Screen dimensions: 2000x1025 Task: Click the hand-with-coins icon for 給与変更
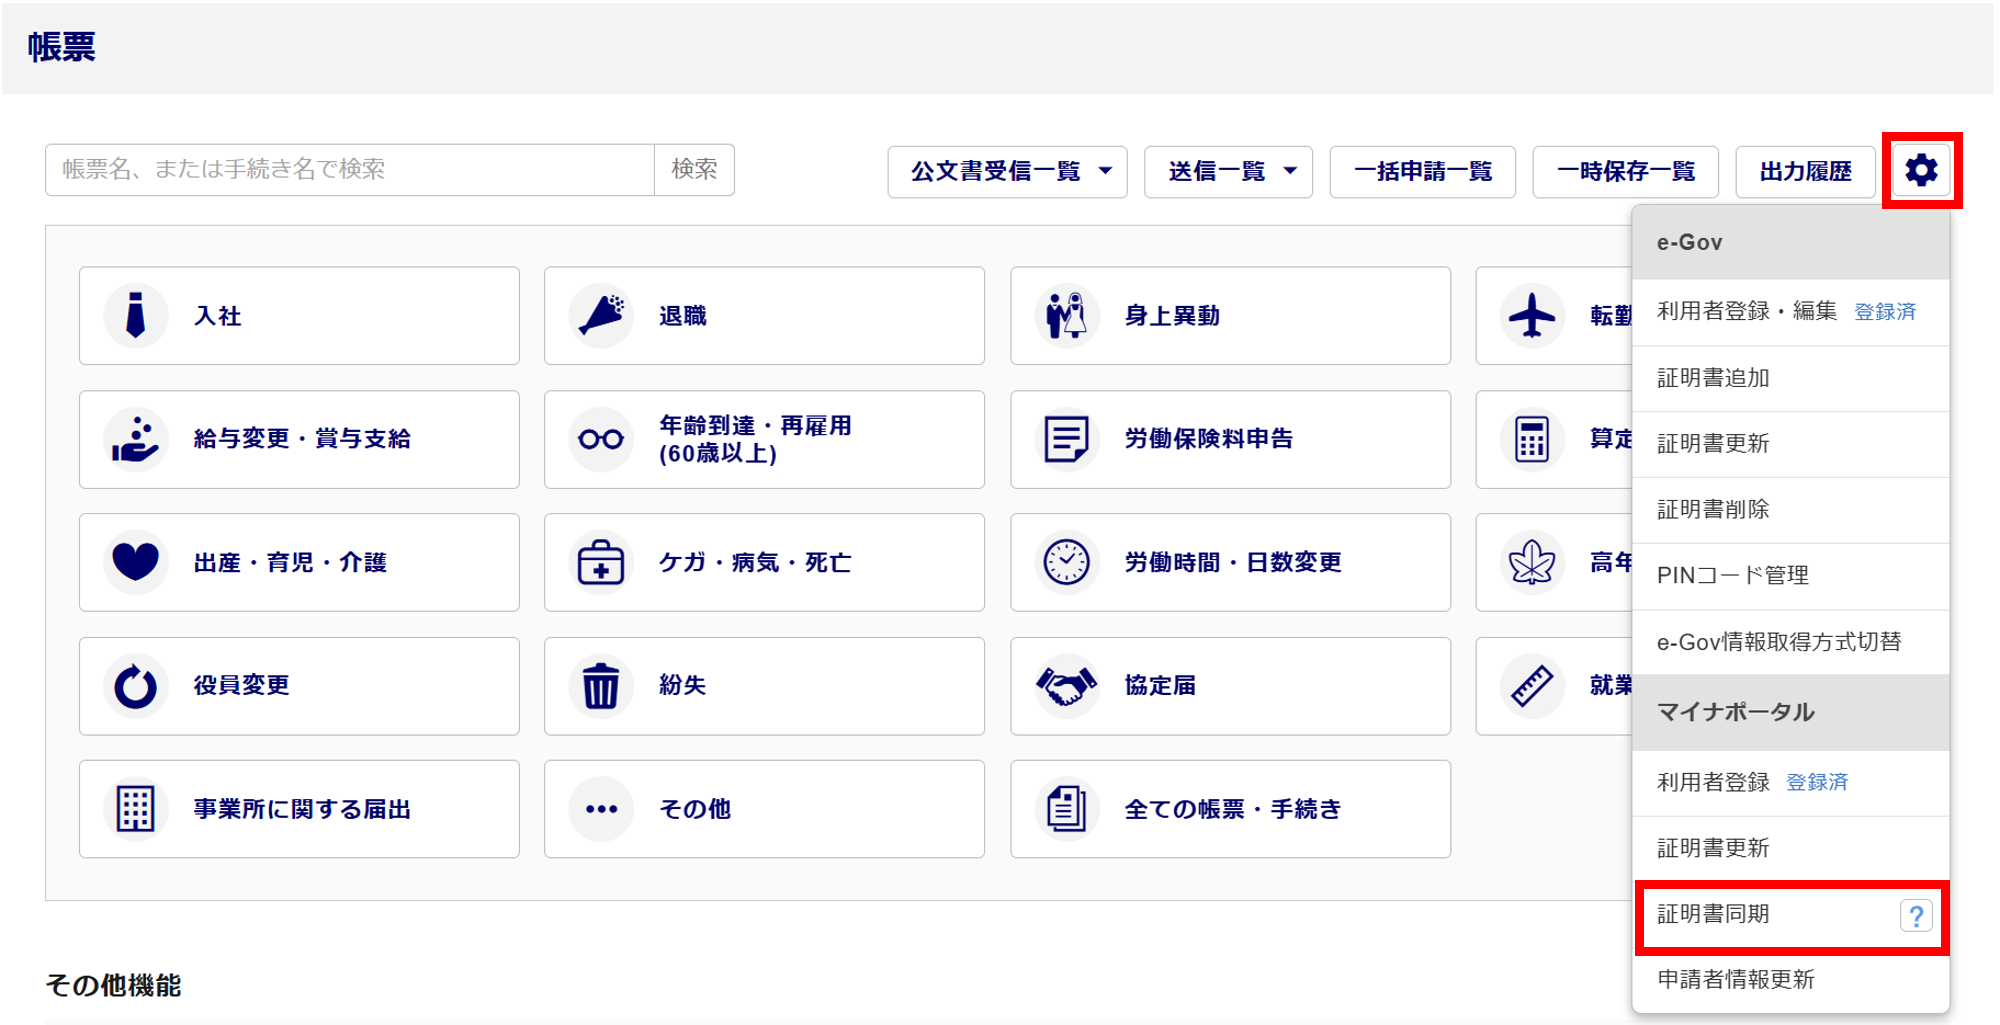(x=135, y=439)
